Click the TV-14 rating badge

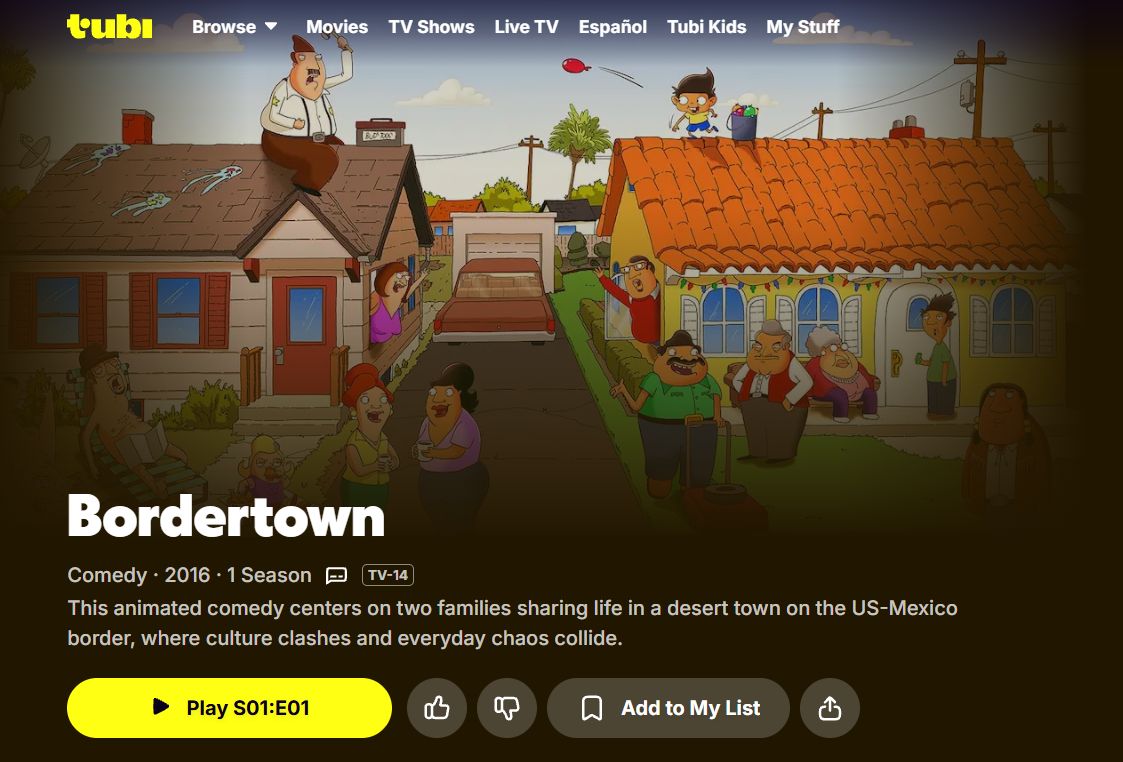(x=387, y=575)
